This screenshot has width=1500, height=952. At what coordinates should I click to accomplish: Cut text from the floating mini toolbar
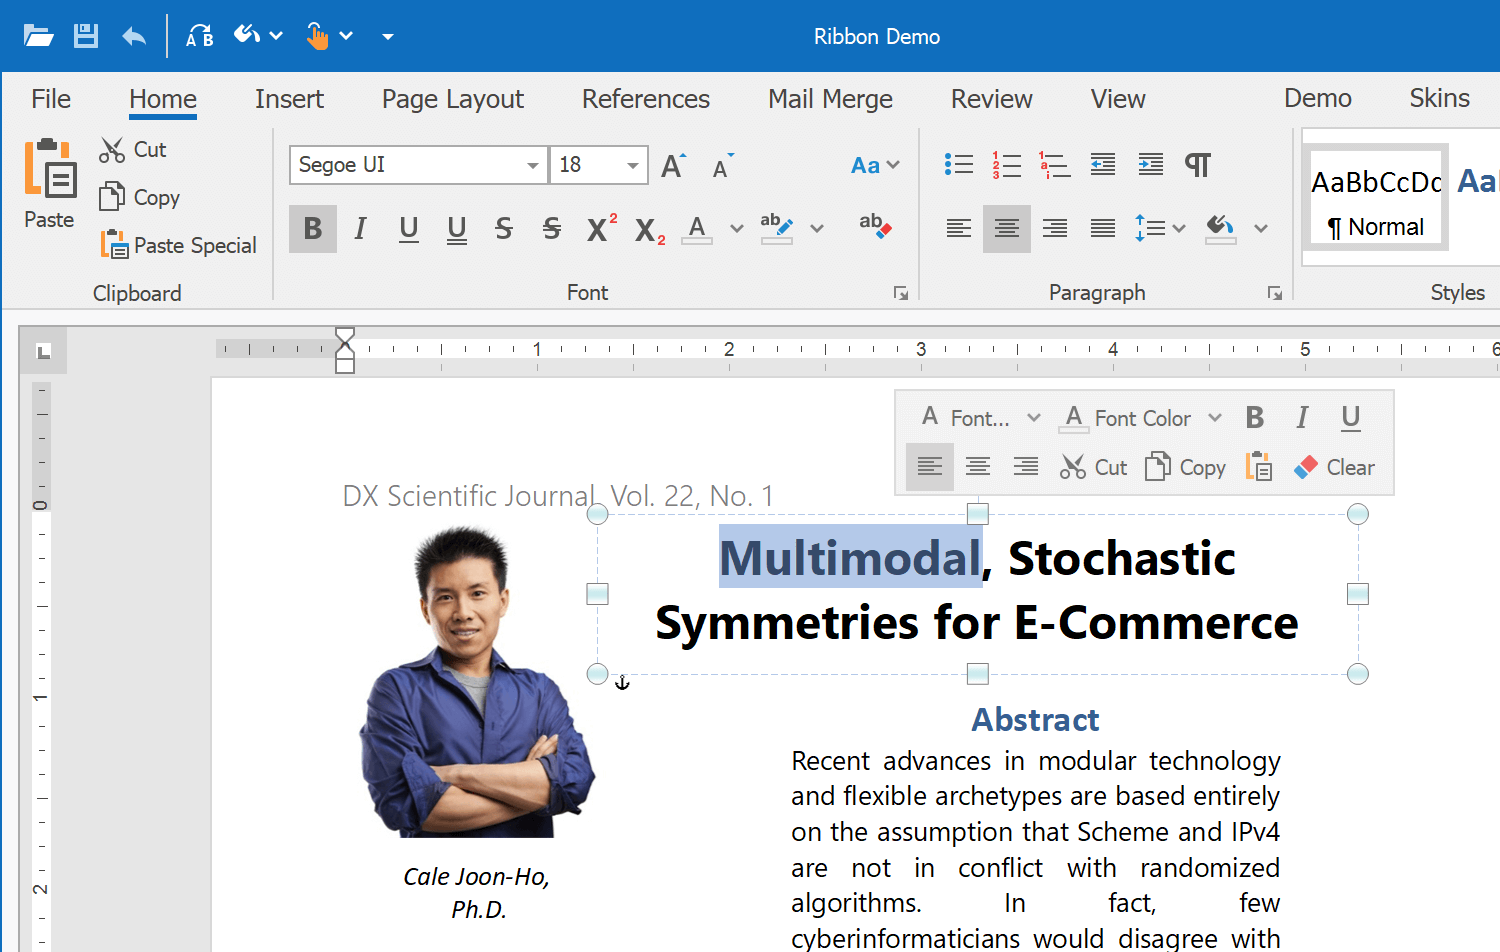click(1093, 466)
